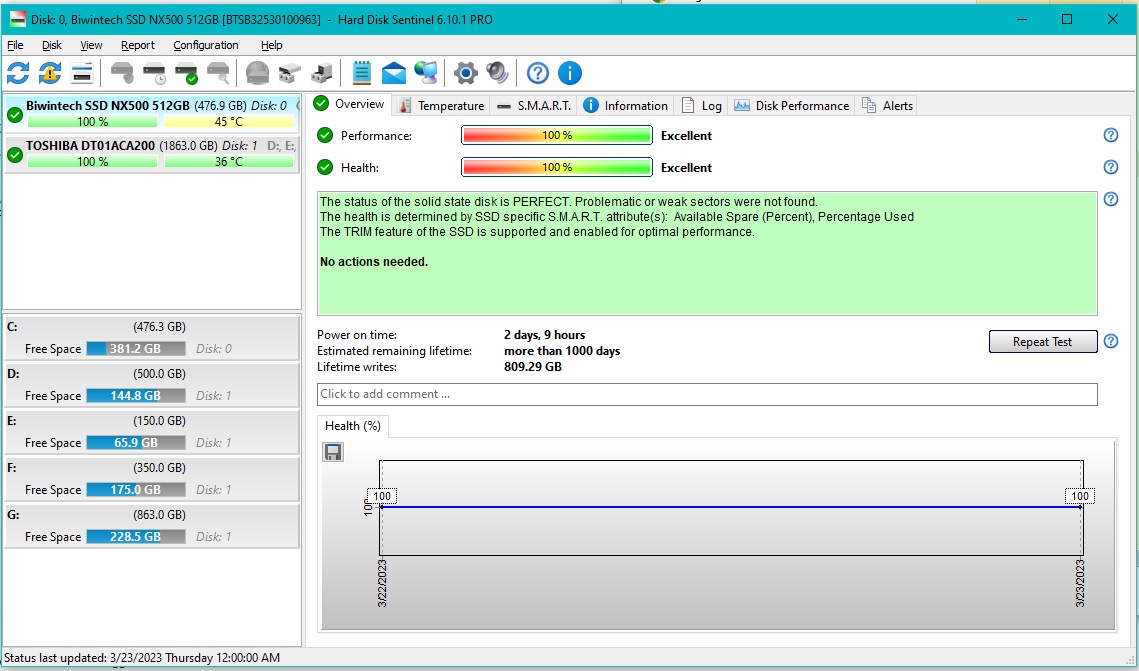Click the second stacked drives toolbar icon
Screen dimensions: 1139x671
(321, 73)
